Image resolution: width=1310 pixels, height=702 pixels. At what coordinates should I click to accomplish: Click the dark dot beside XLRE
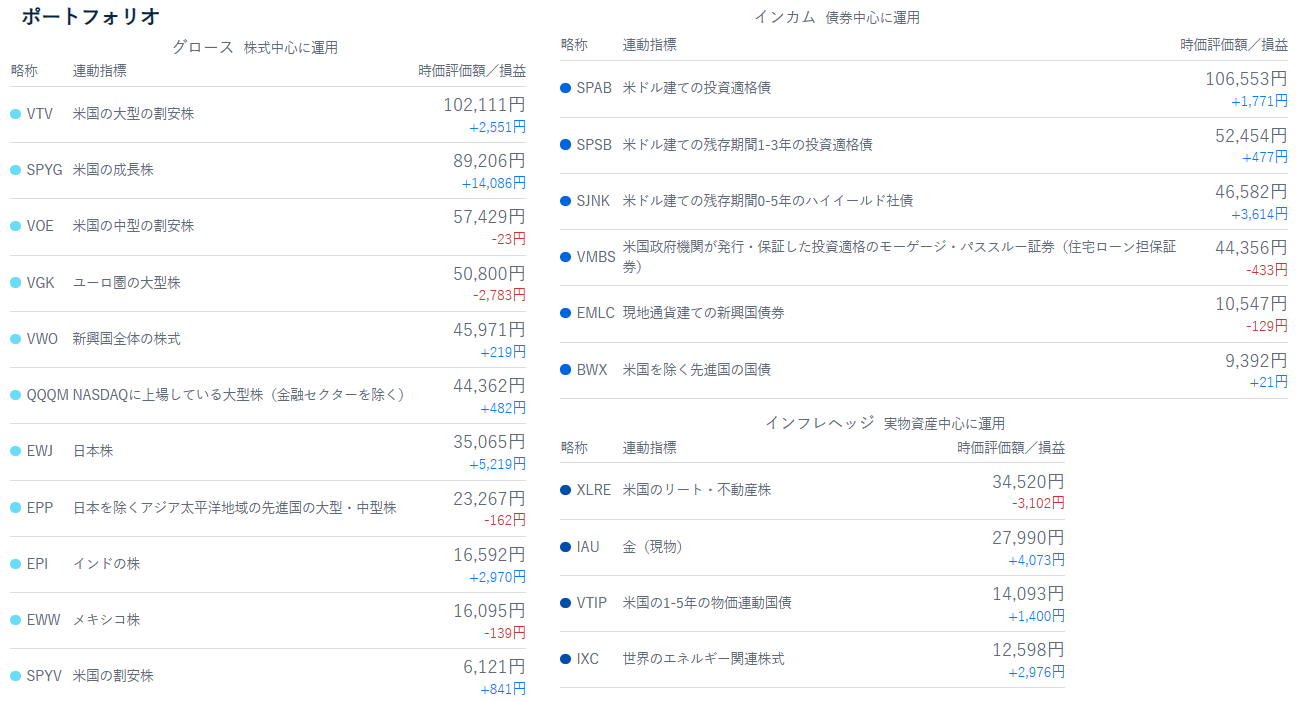click(x=566, y=490)
